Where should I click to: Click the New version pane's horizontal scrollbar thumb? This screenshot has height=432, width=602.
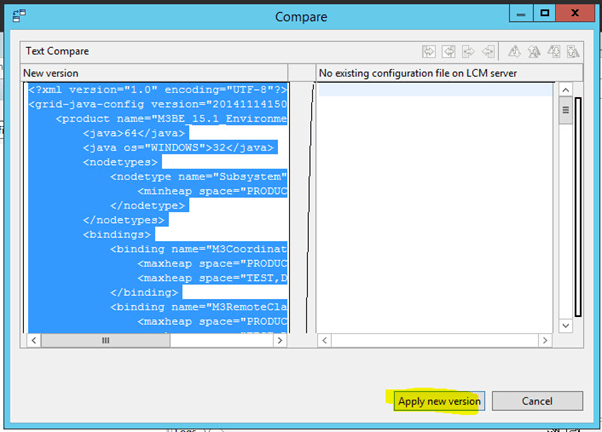pos(103,341)
